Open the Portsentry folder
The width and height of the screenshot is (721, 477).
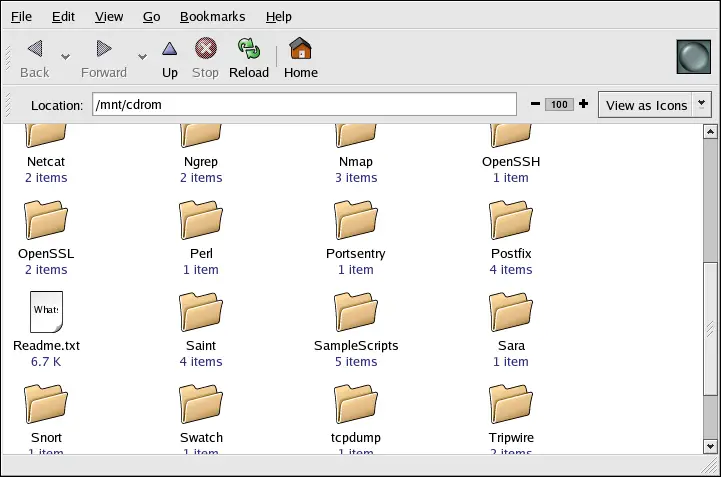tap(355, 220)
